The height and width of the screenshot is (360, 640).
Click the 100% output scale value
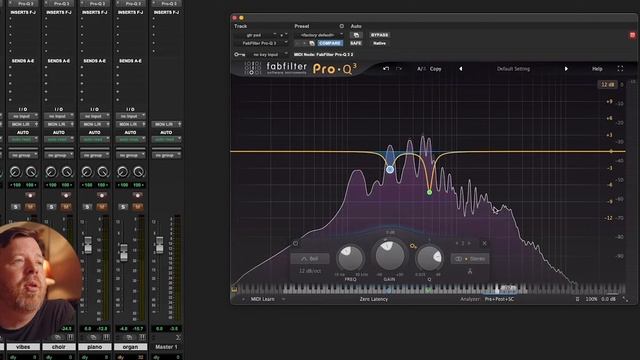[591, 299]
